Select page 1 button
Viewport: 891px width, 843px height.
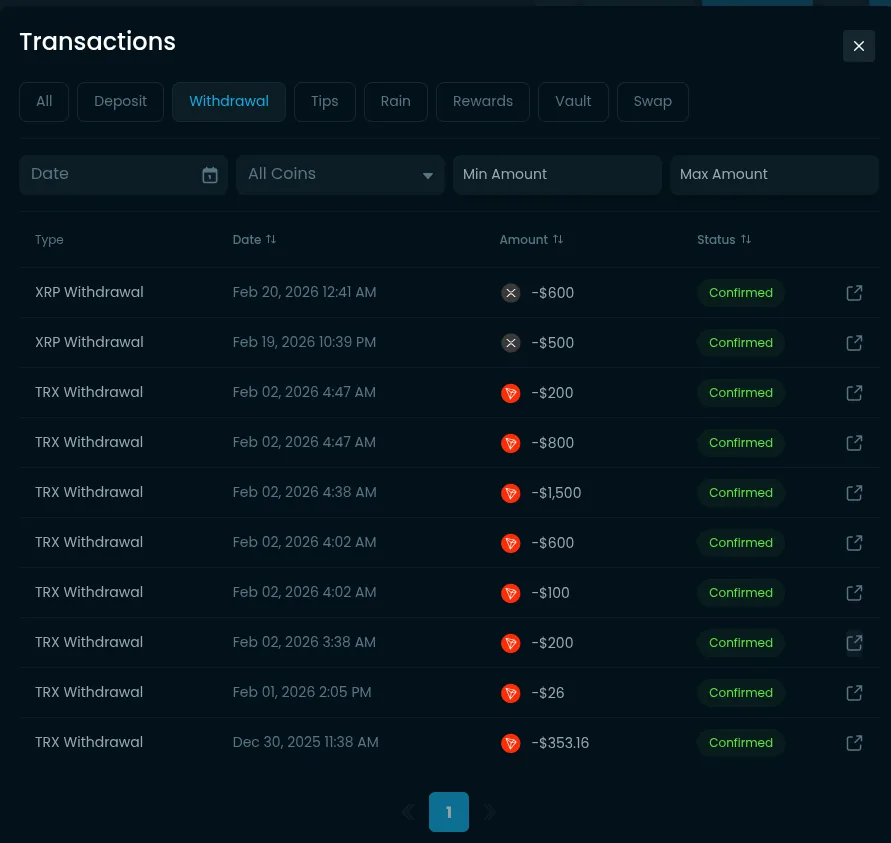coord(449,812)
